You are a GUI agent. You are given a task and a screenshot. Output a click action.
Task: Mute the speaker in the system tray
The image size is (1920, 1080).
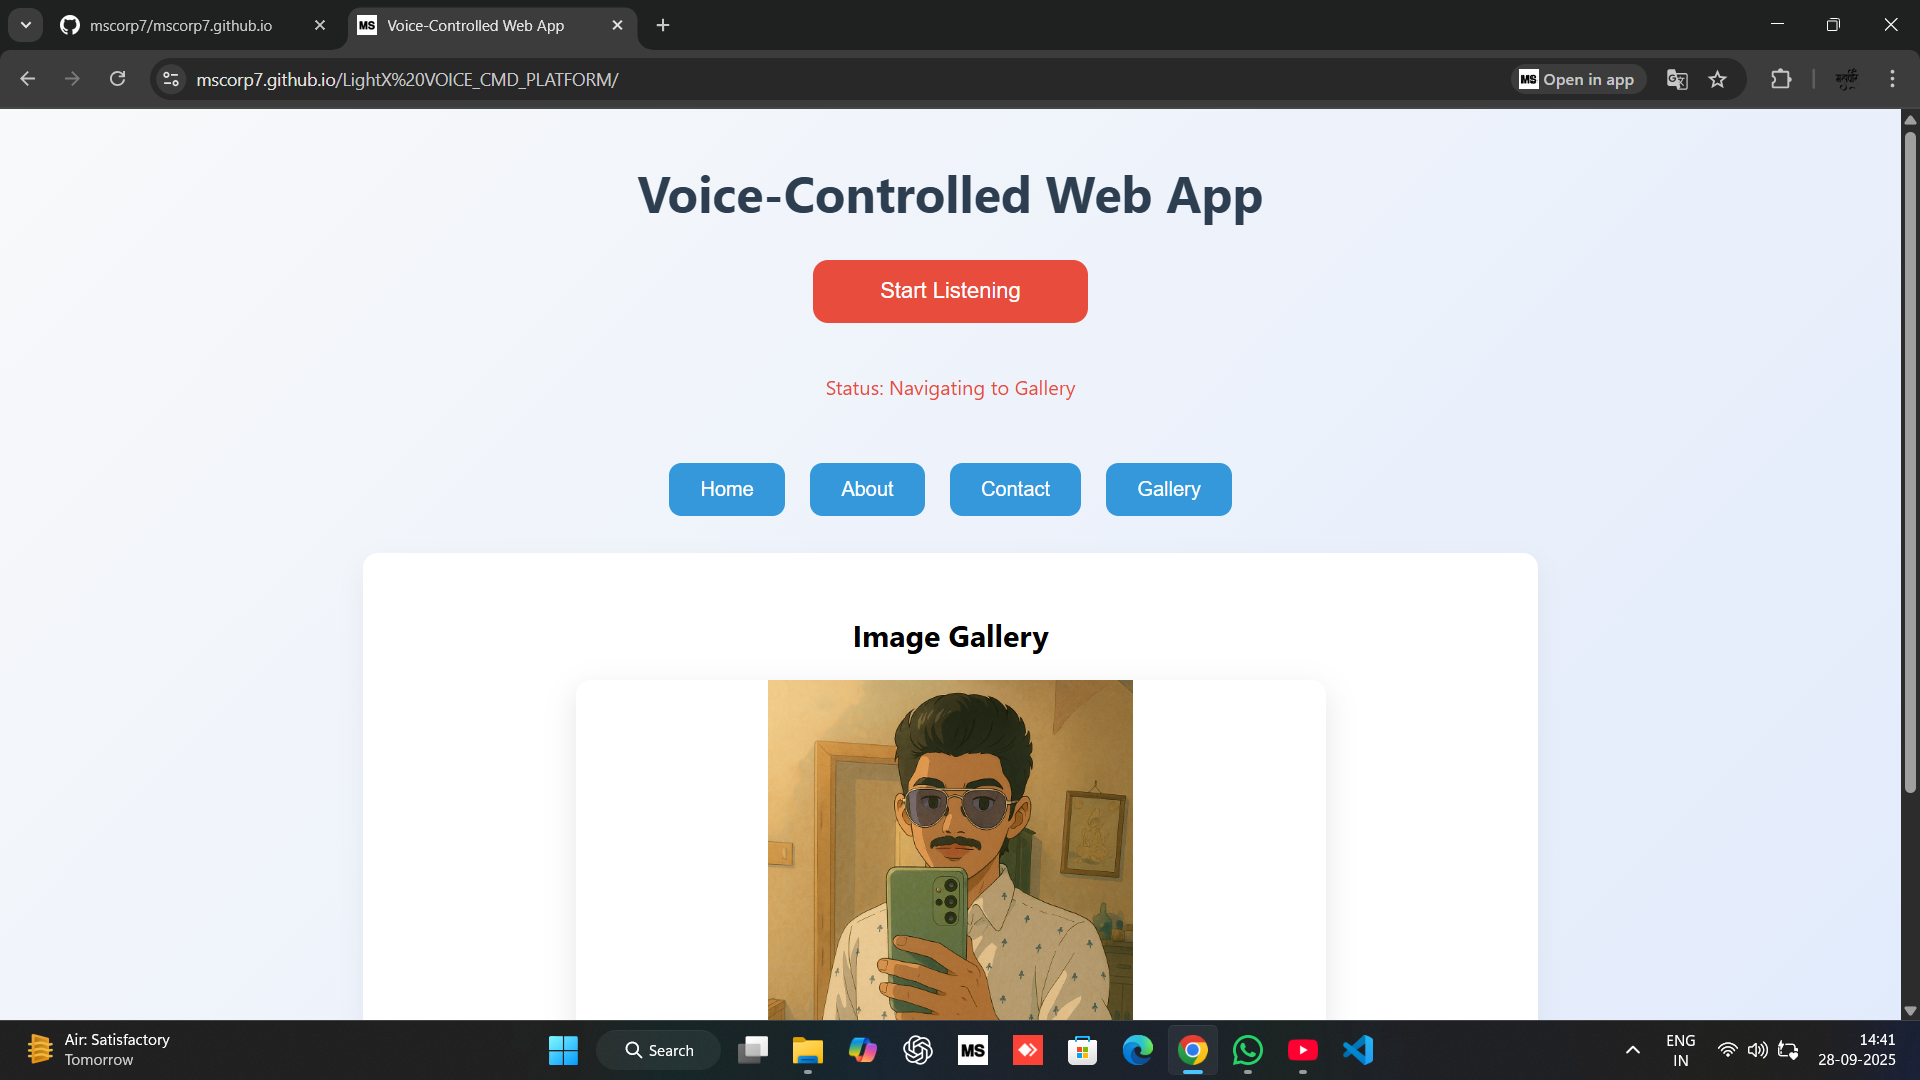(x=1758, y=1049)
